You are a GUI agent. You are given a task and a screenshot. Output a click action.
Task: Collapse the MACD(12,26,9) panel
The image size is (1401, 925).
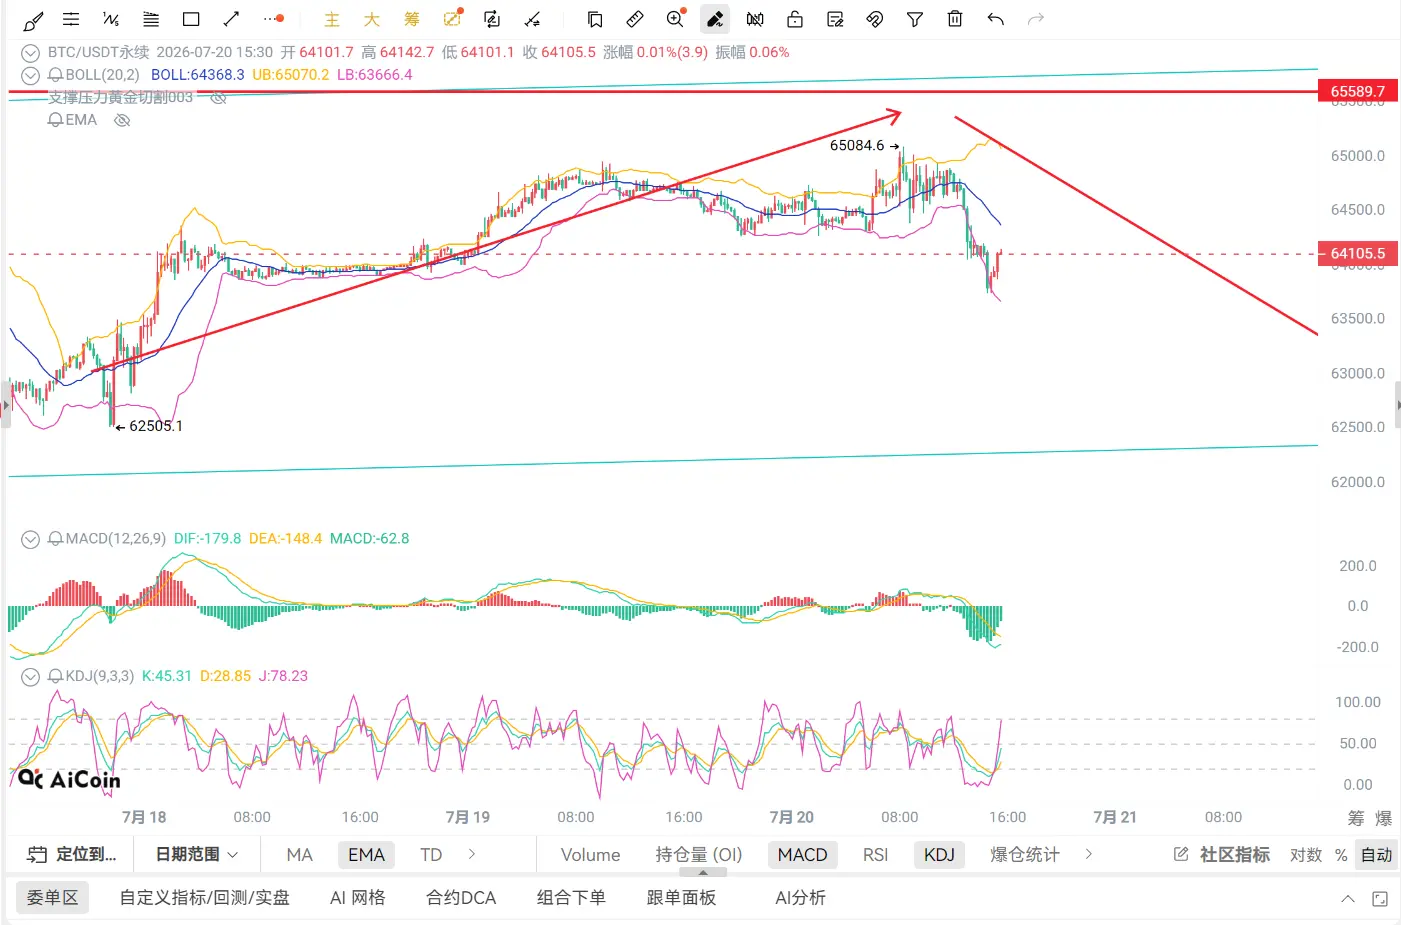point(30,539)
